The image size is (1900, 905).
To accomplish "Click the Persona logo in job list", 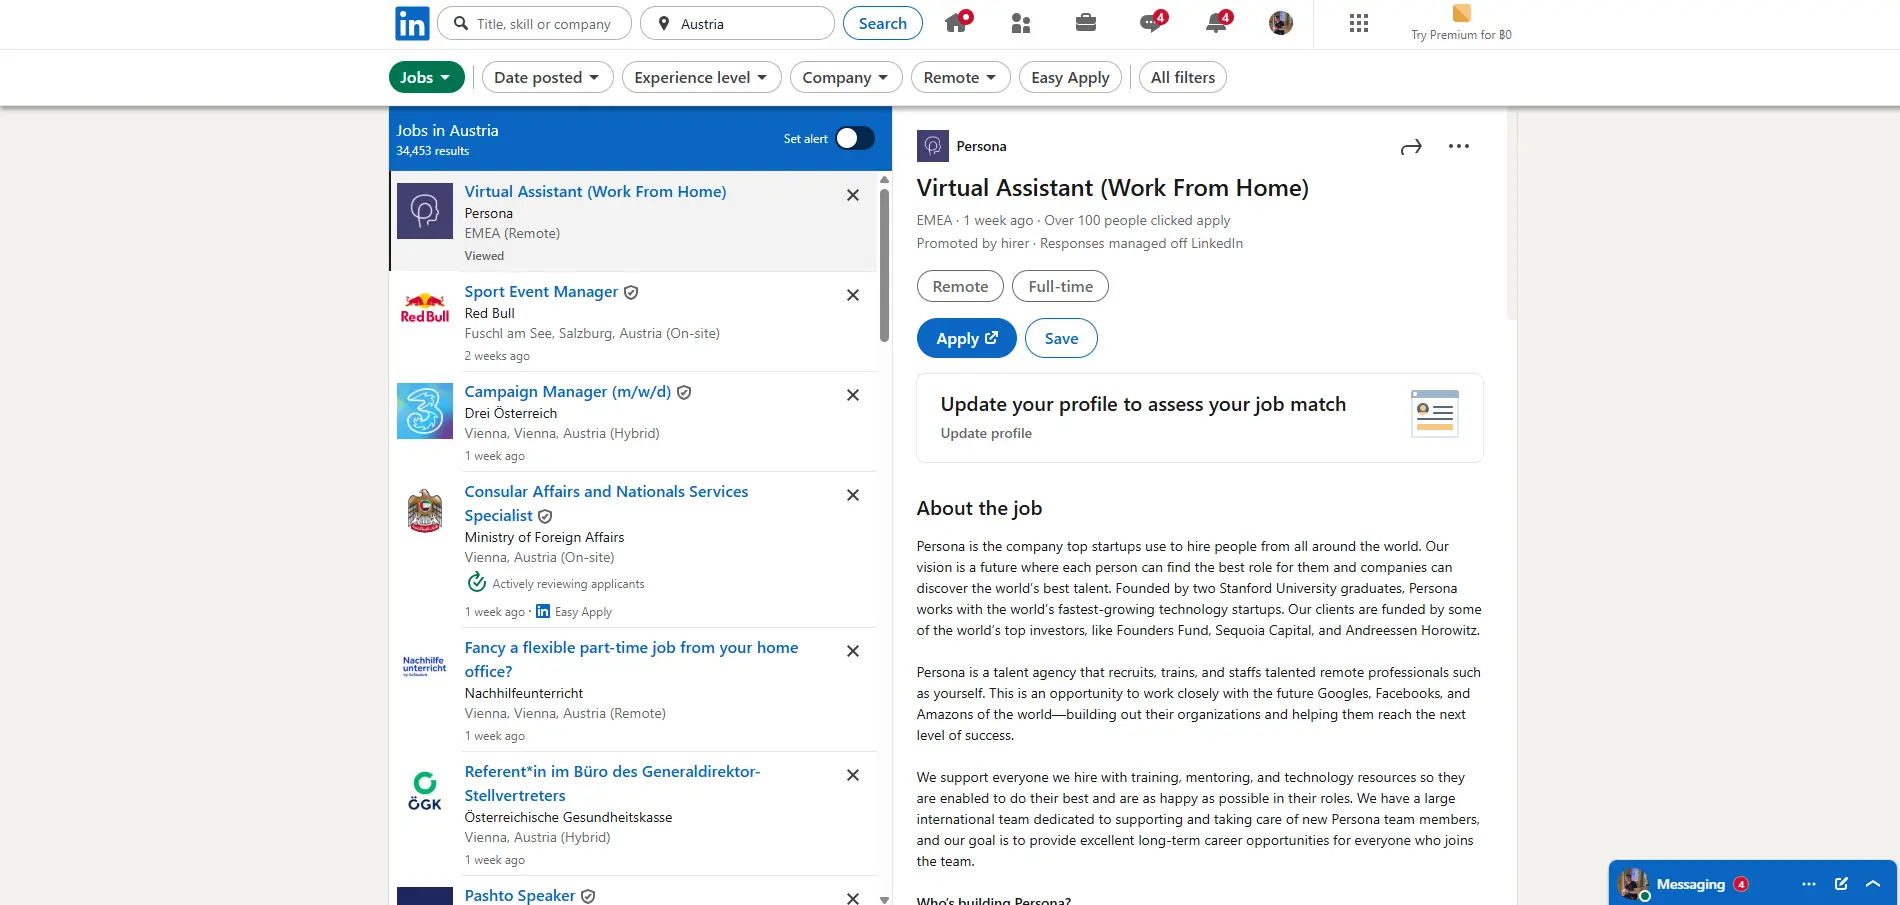I will [425, 211].
